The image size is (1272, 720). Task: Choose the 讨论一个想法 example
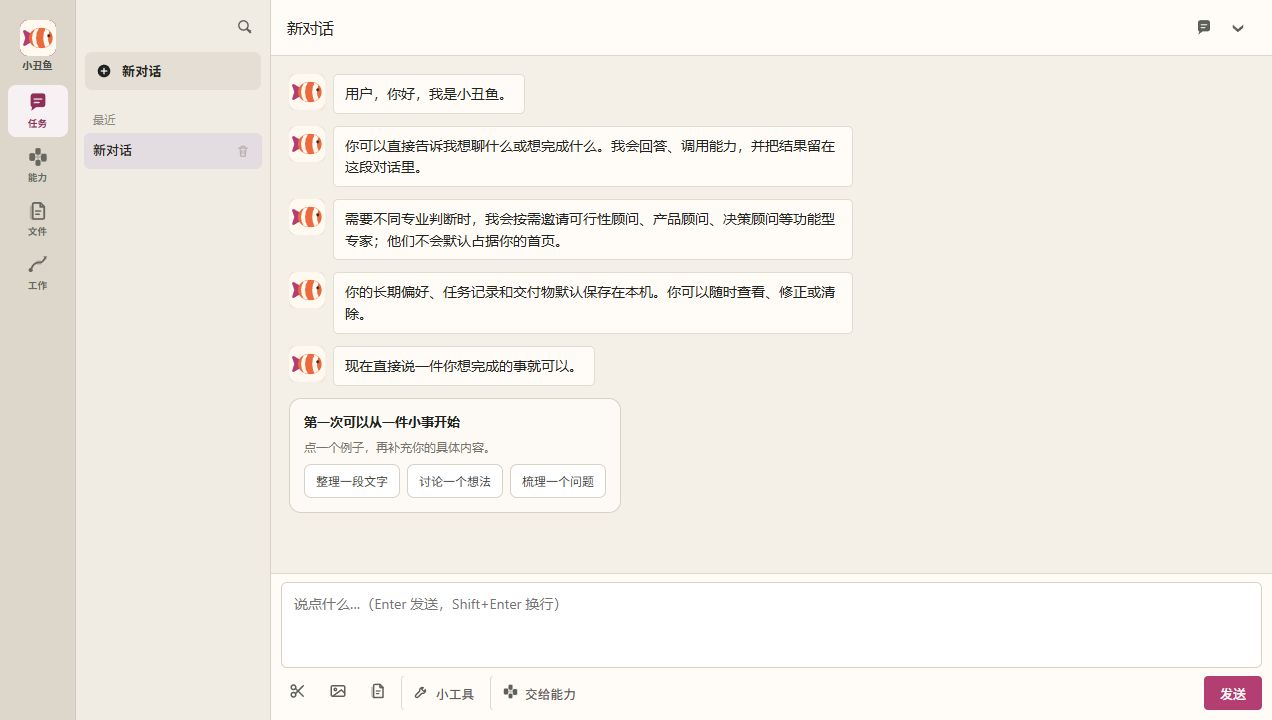pyautogui.click(x=455, y=481)
